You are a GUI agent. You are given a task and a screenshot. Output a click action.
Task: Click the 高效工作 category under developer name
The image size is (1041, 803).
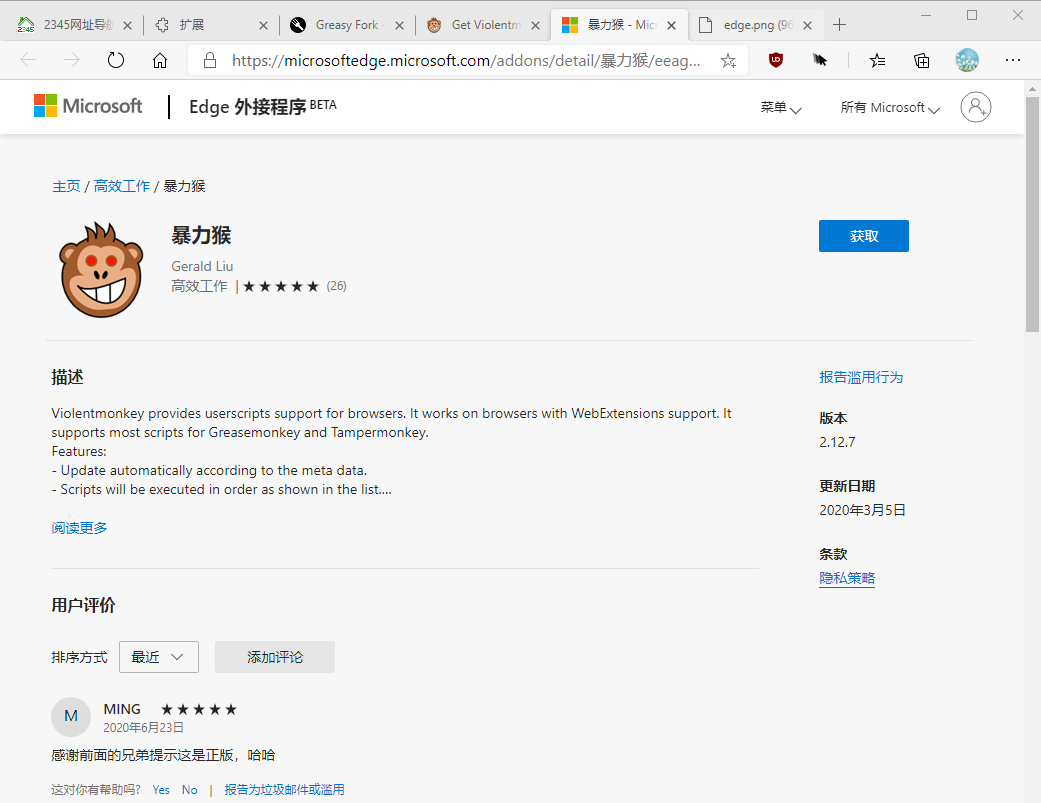(199, 287)
